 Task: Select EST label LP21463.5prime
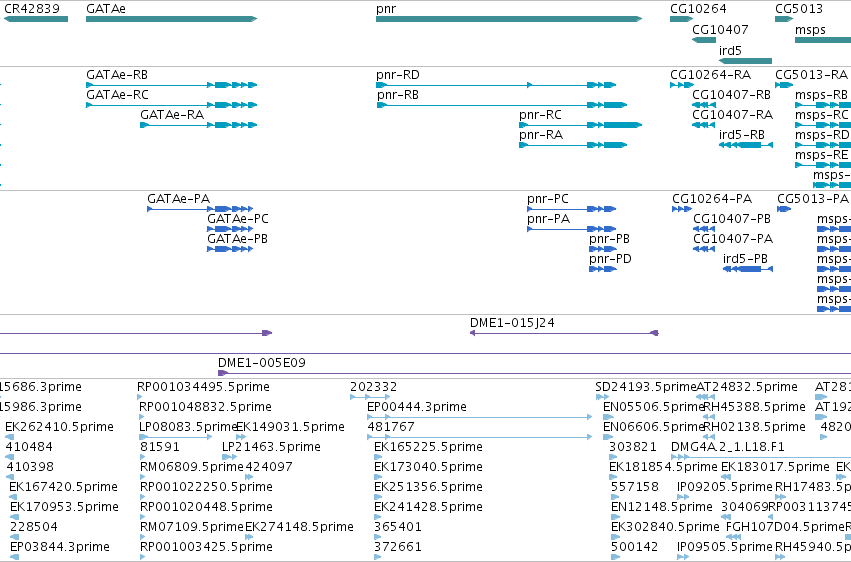tap(271, 447)
